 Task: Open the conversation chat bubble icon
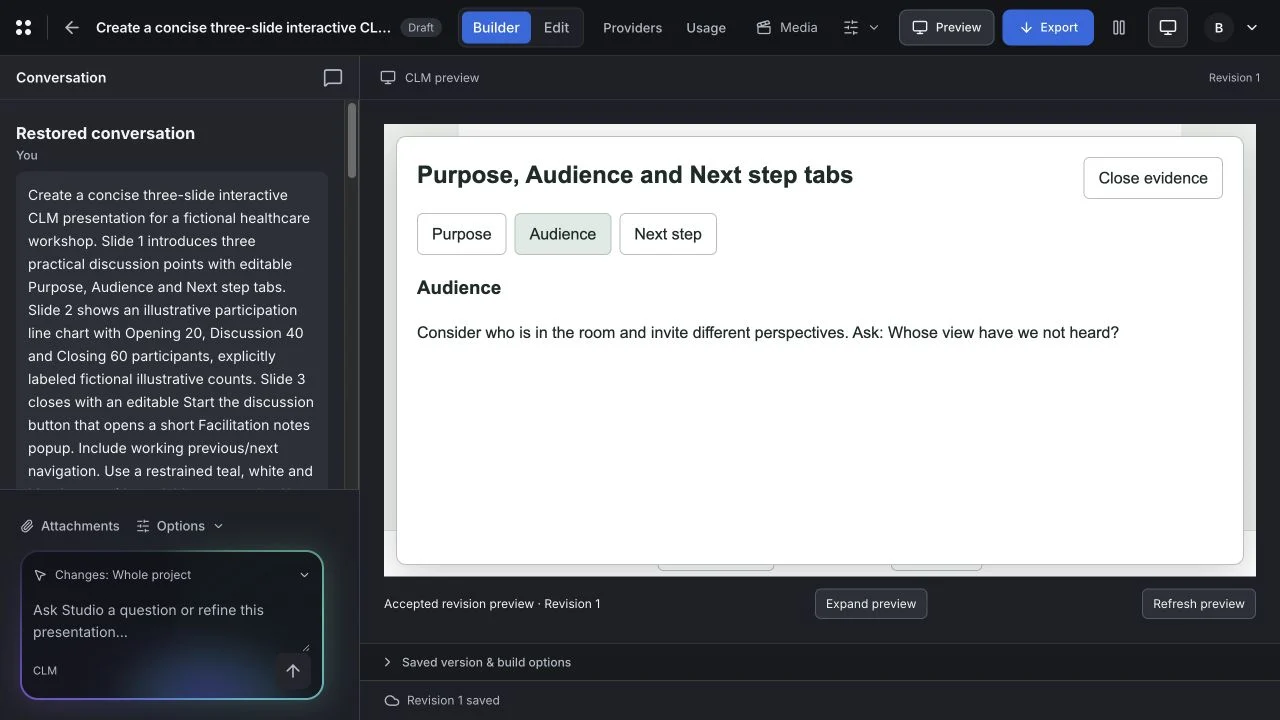click(x=333, y=78)
